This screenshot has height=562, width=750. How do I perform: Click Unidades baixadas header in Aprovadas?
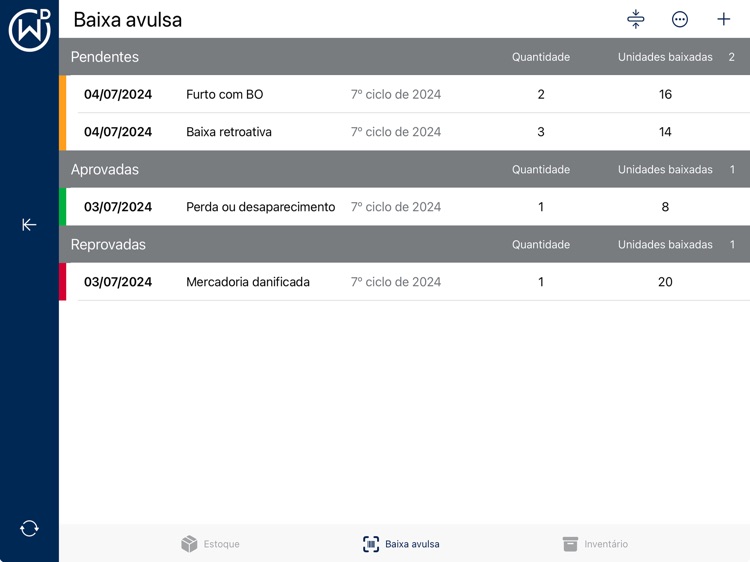(x=665, y=169)
